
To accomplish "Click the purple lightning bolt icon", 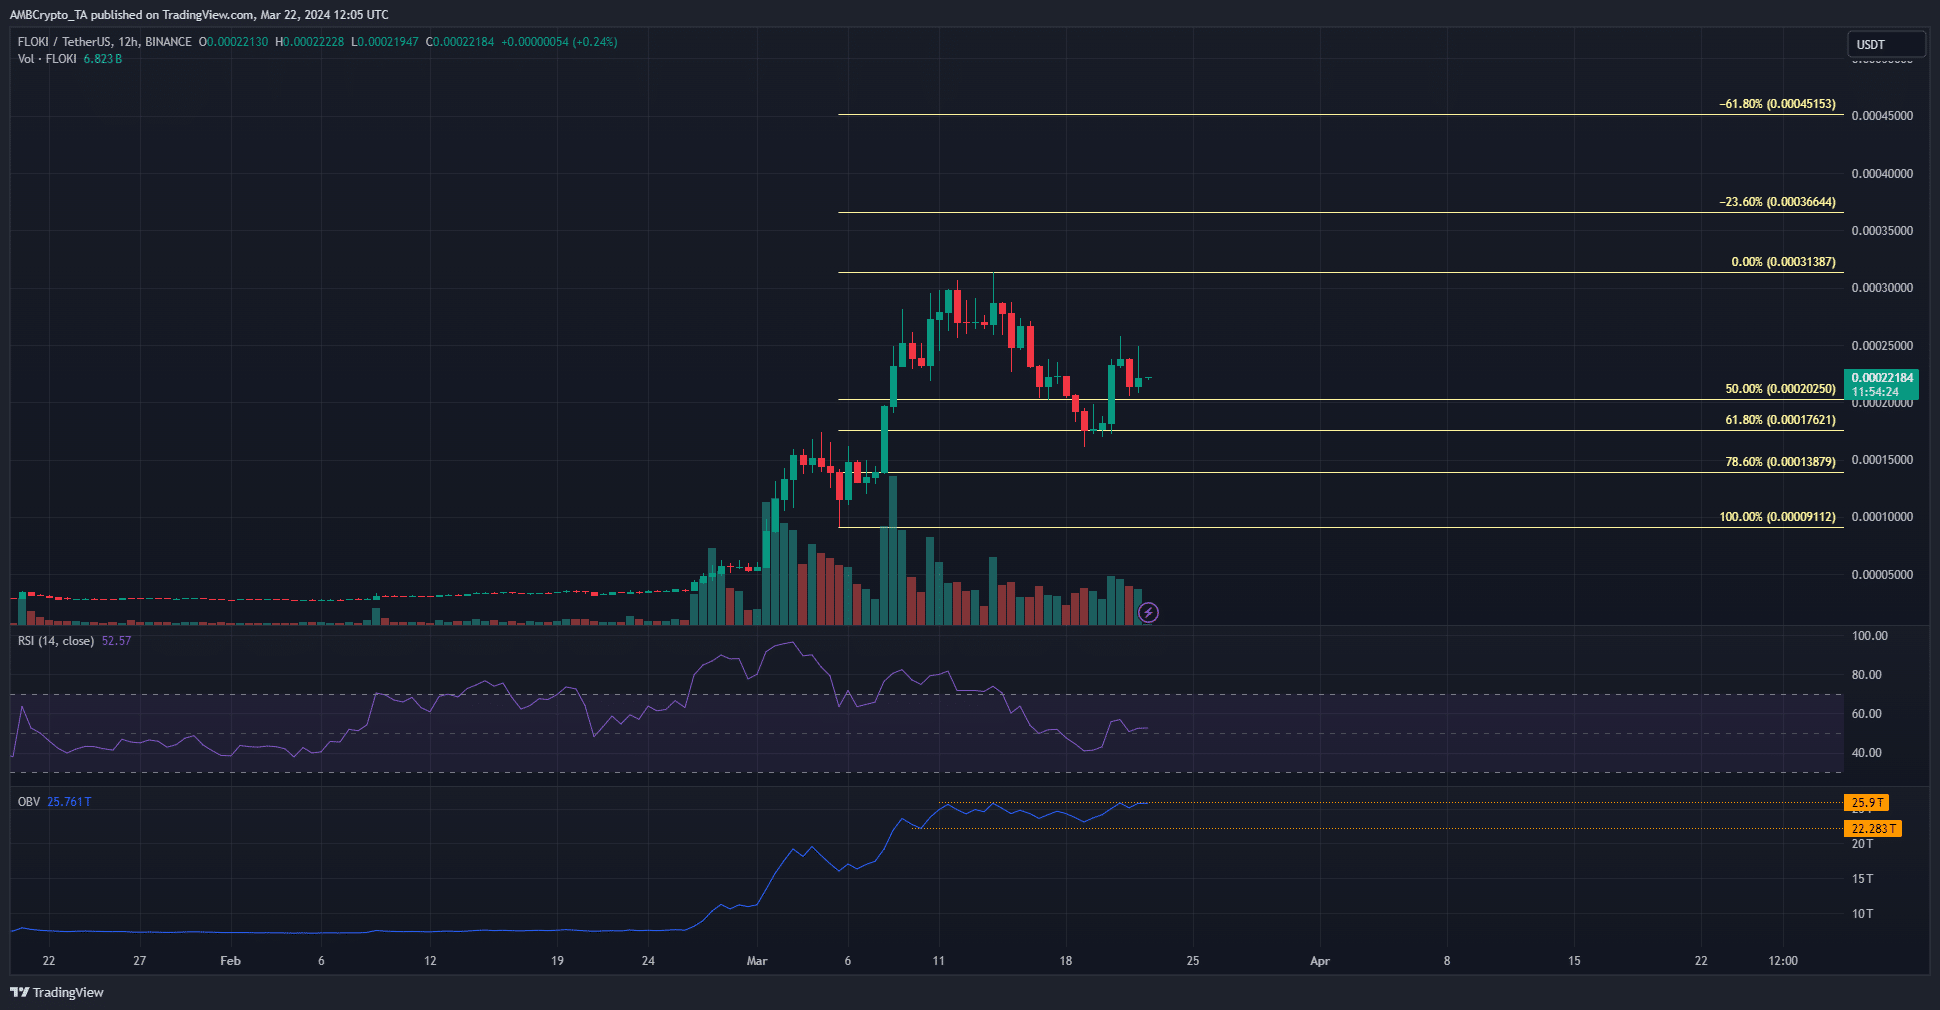I will [x=1149, y=612].
